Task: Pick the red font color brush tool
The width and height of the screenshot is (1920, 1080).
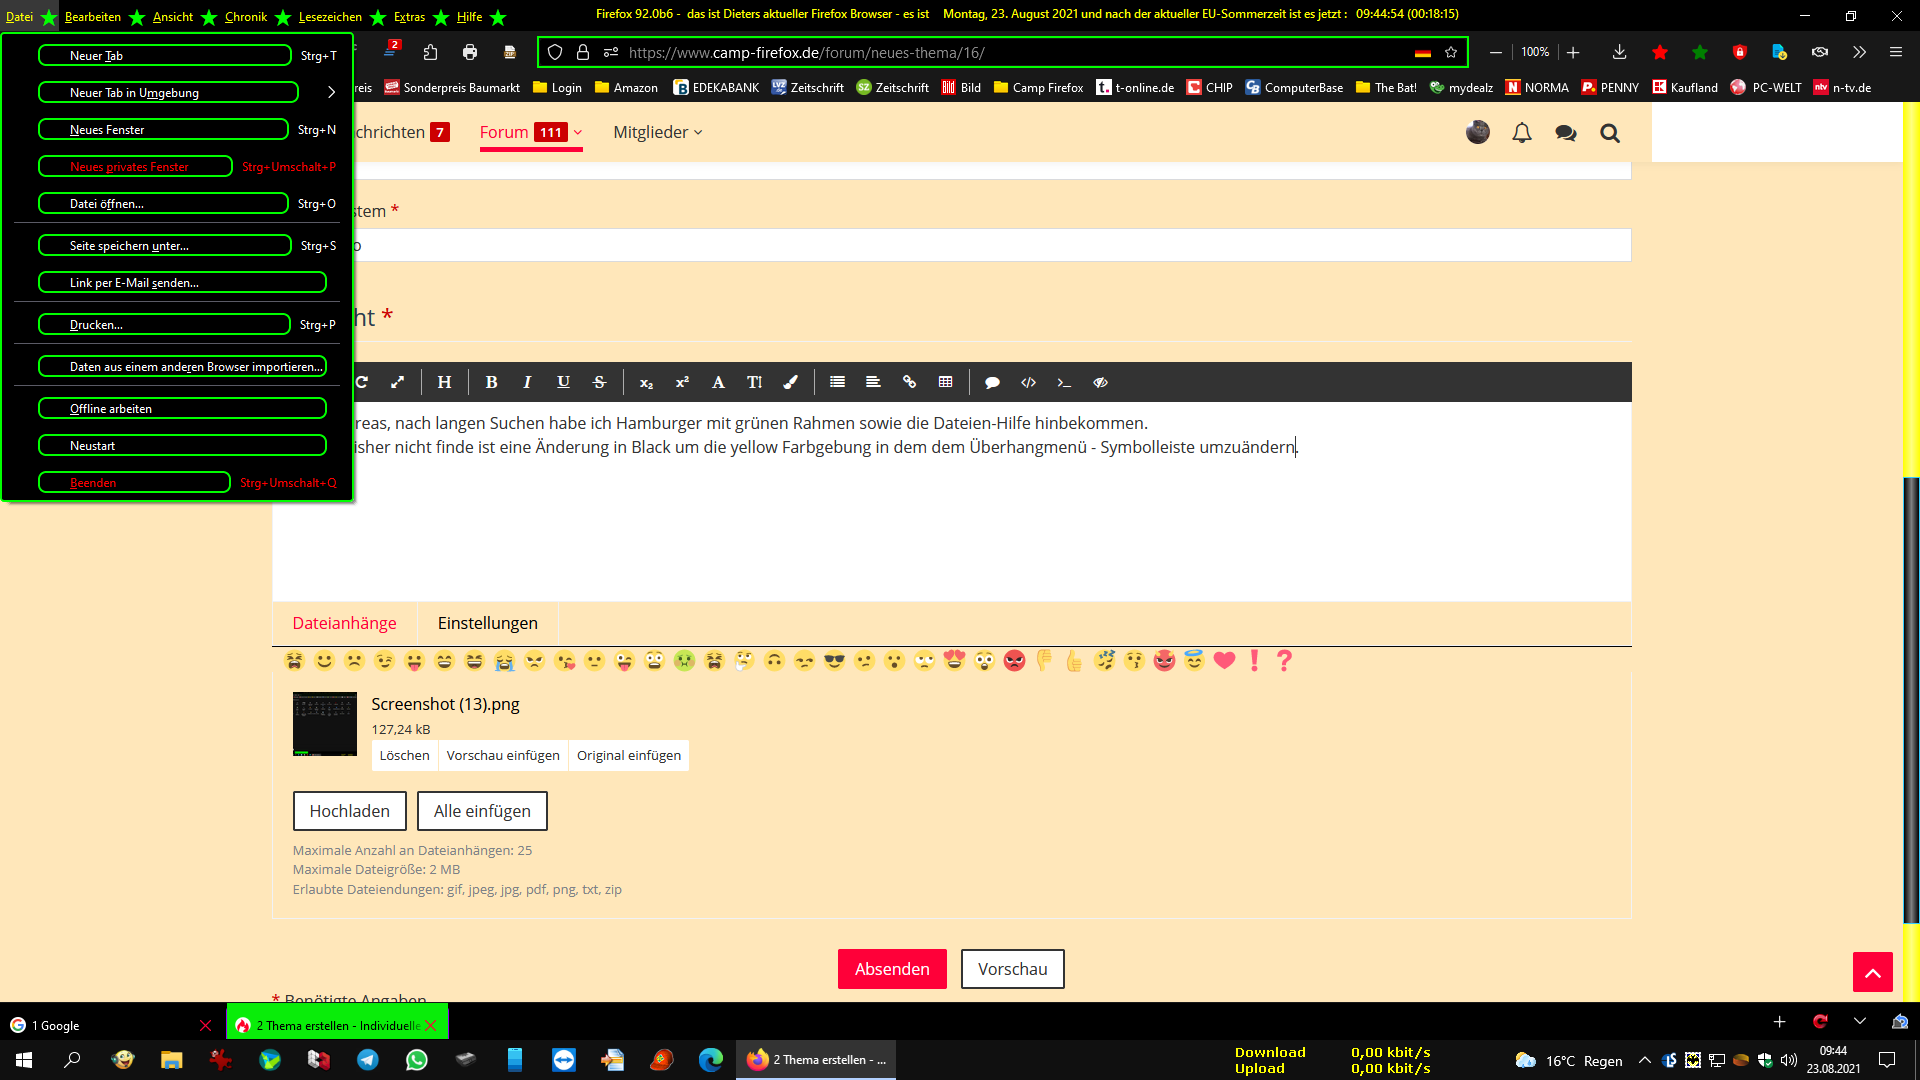Action: point(790,382)
